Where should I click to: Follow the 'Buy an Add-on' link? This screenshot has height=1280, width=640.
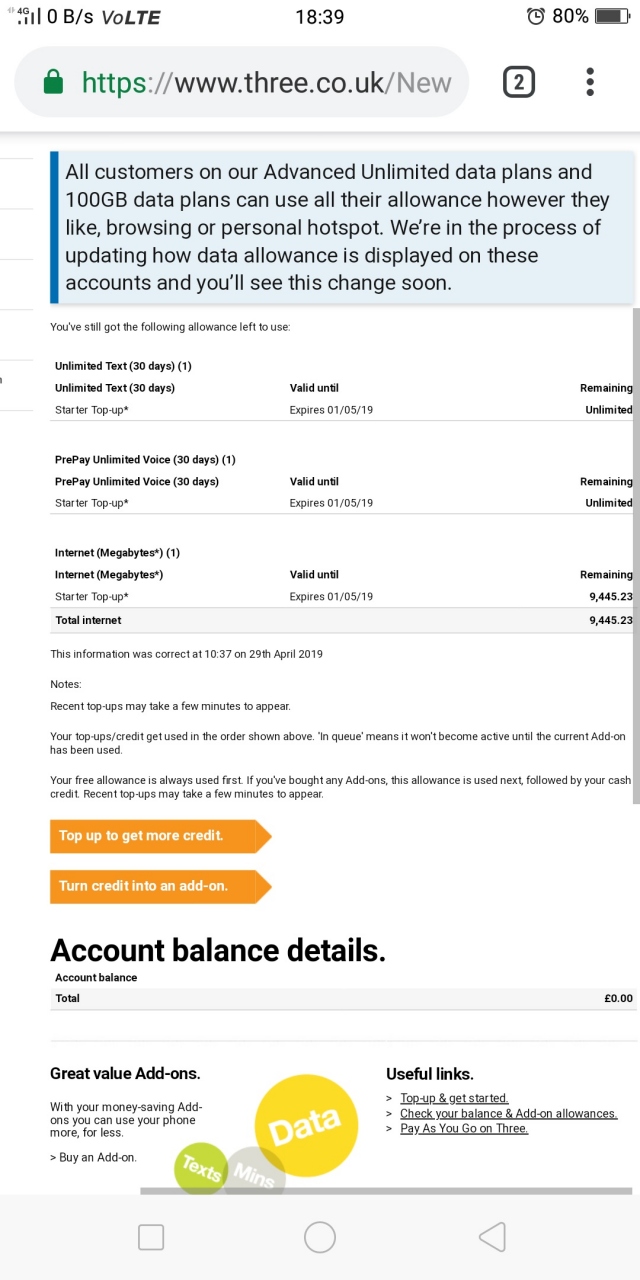[96, 1157]
